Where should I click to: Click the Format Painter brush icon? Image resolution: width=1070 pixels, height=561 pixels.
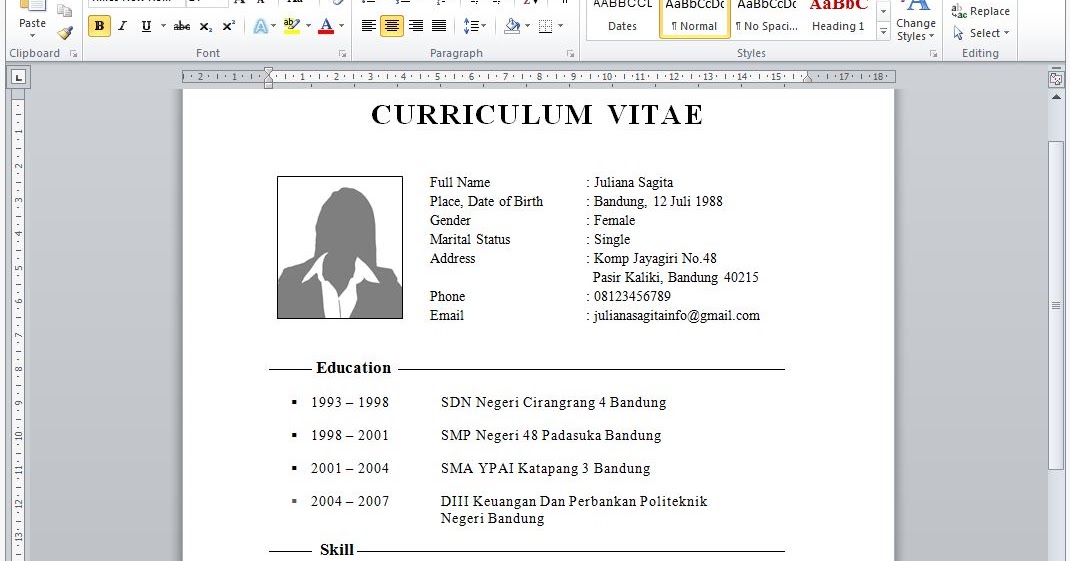tap(66, 33)
